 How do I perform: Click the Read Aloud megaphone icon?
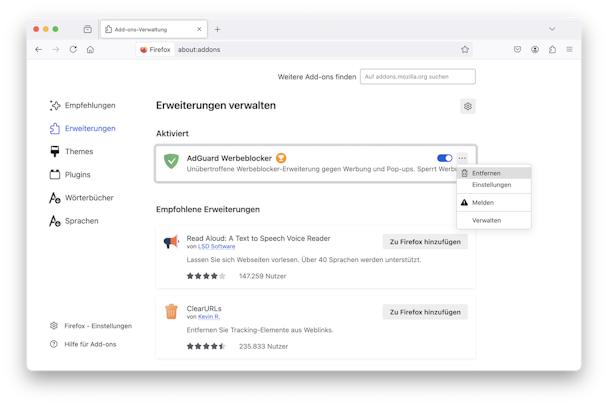point(171,242)
